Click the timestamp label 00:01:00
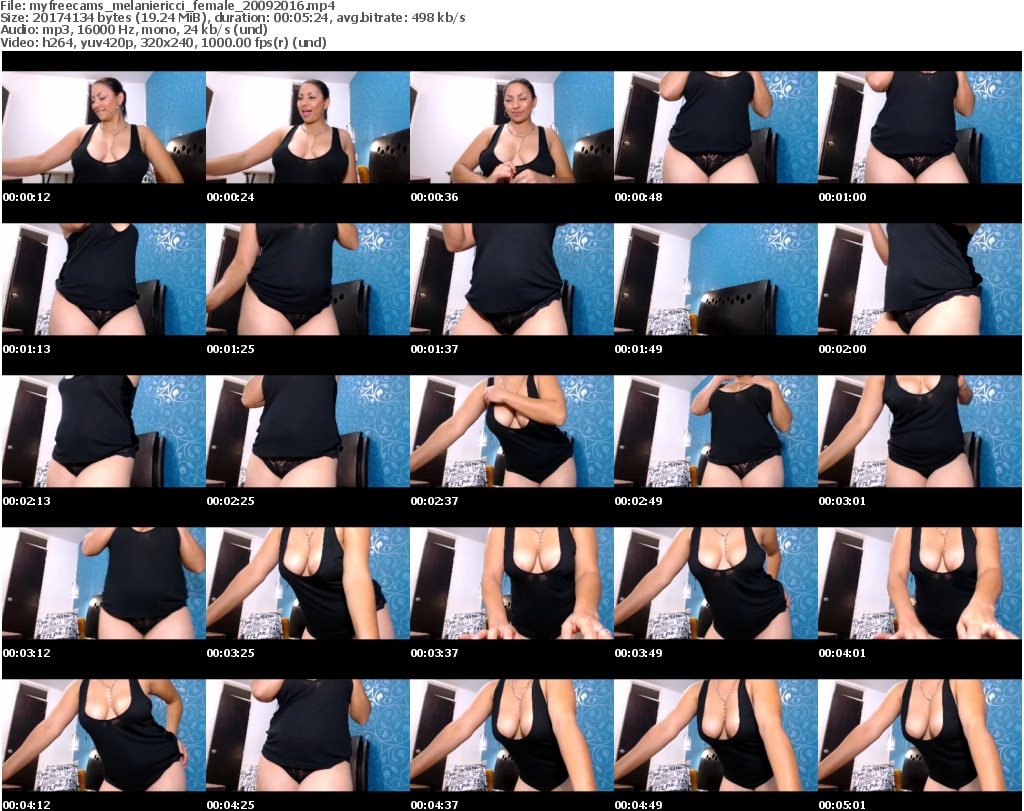 click(x=842, y=197)
